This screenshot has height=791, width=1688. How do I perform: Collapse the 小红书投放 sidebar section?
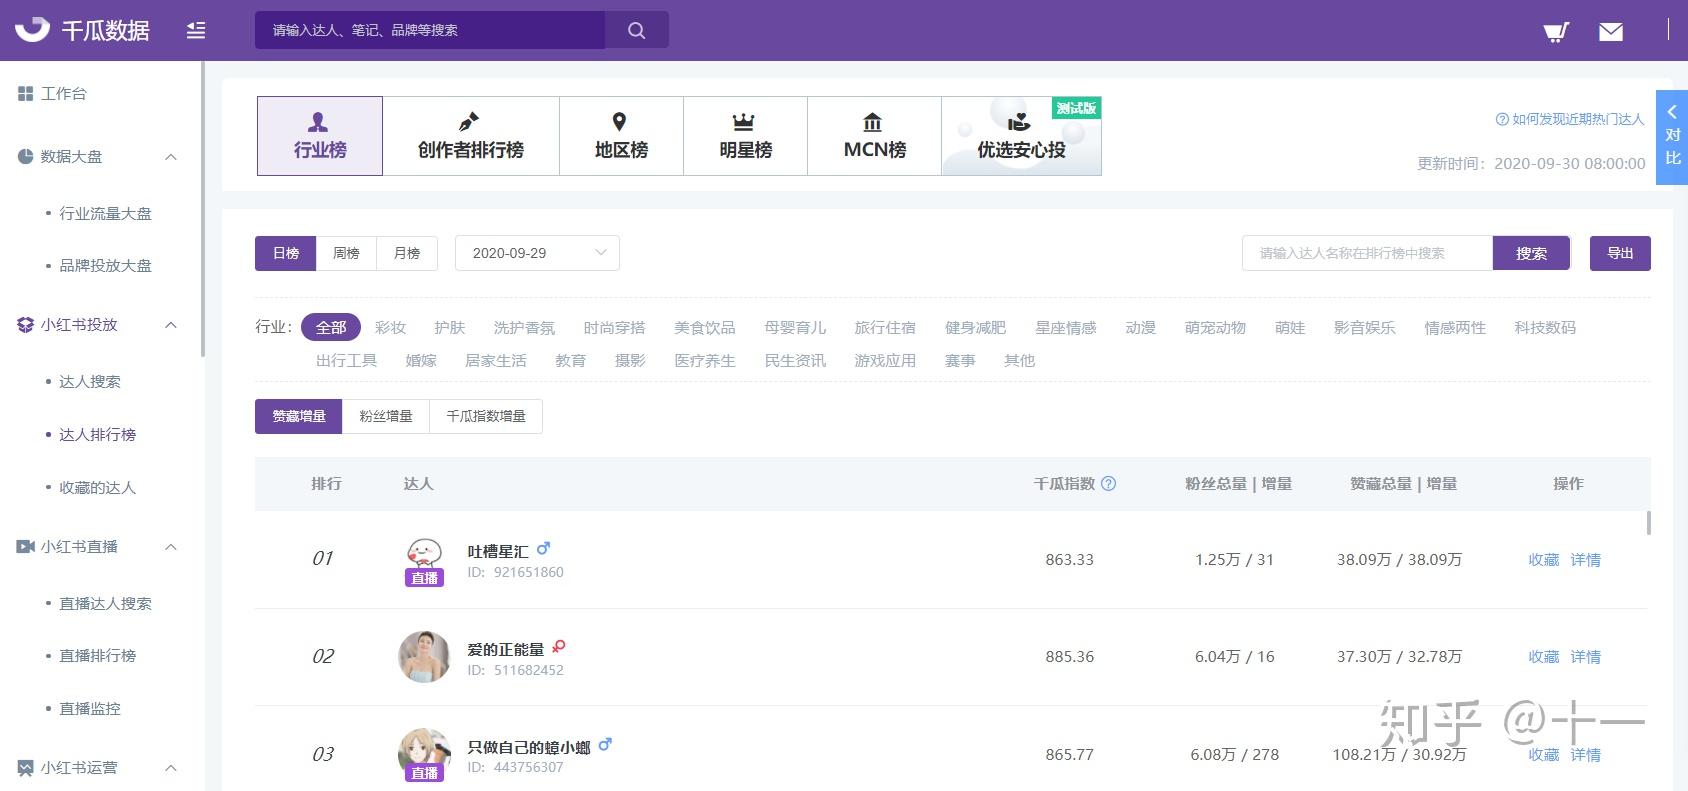click(171, 324)
